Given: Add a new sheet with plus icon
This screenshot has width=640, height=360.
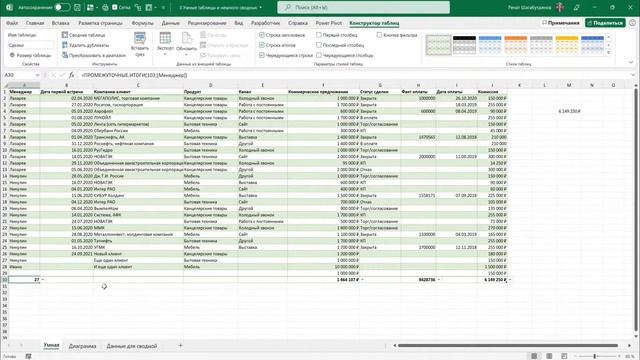Looking at the screenshot, I should (180, 345).
